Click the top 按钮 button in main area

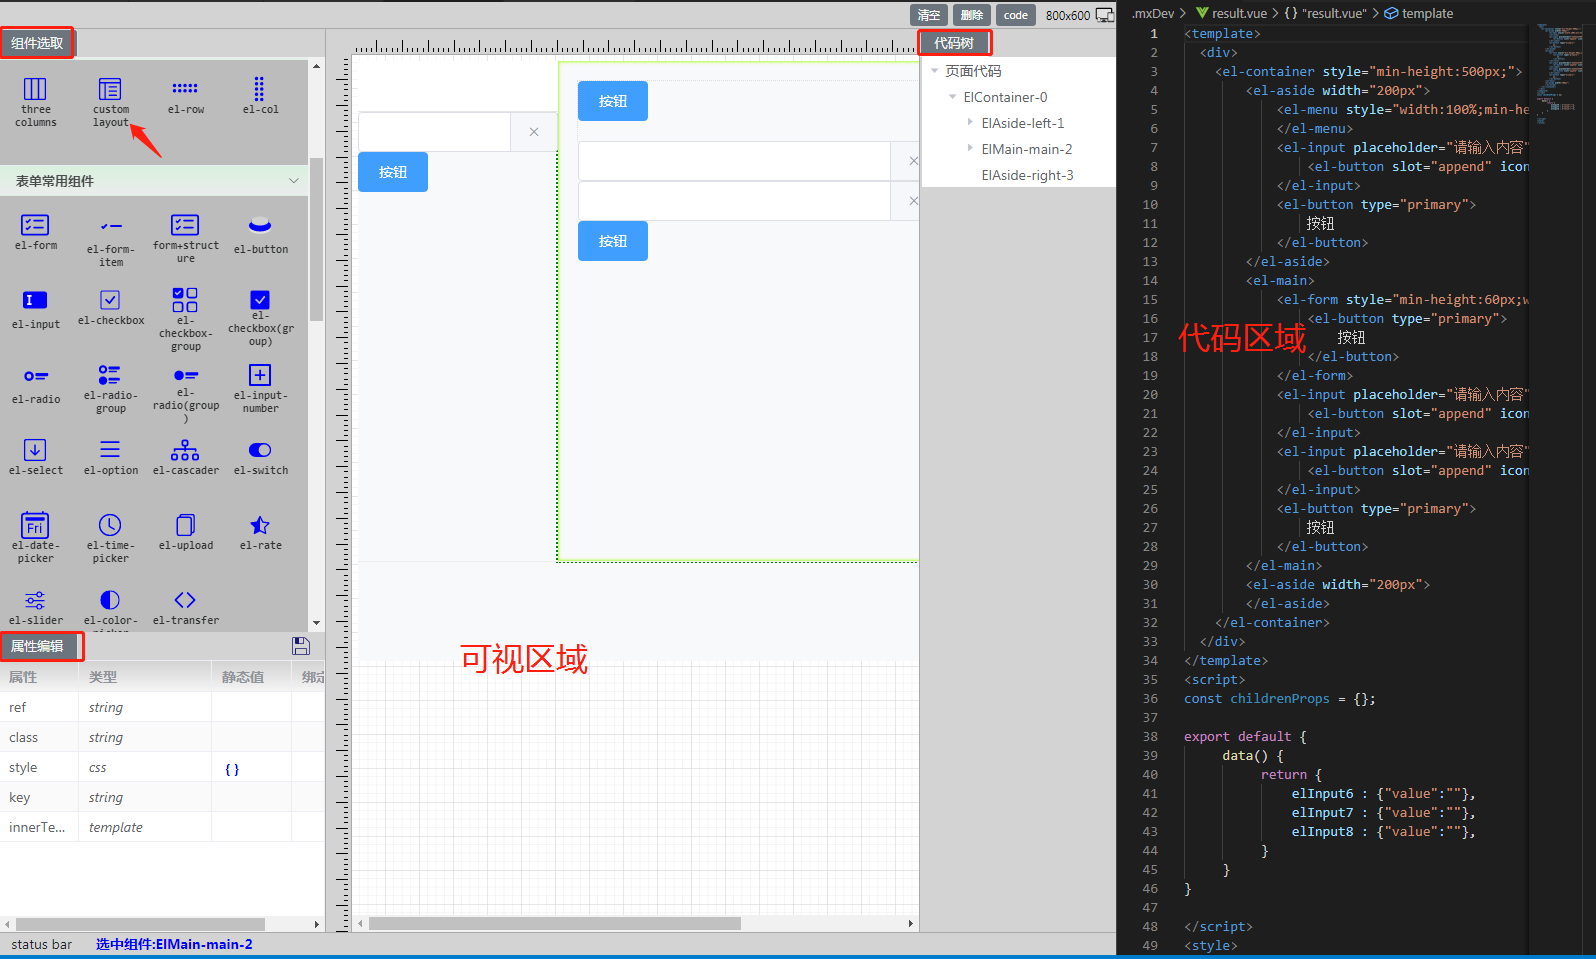tap(613, 101)
